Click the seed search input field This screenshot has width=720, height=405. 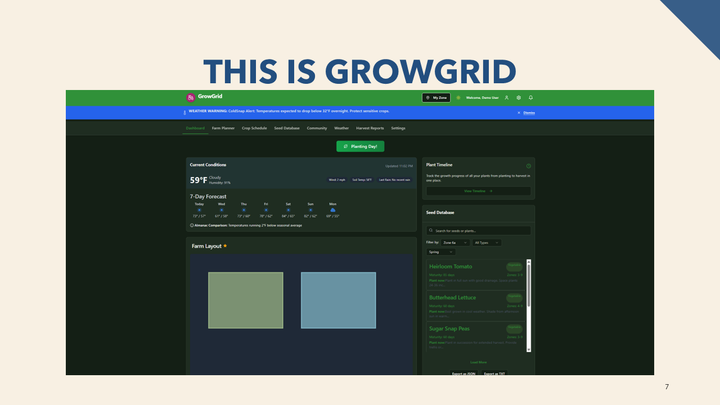click(x=478, y=231)
